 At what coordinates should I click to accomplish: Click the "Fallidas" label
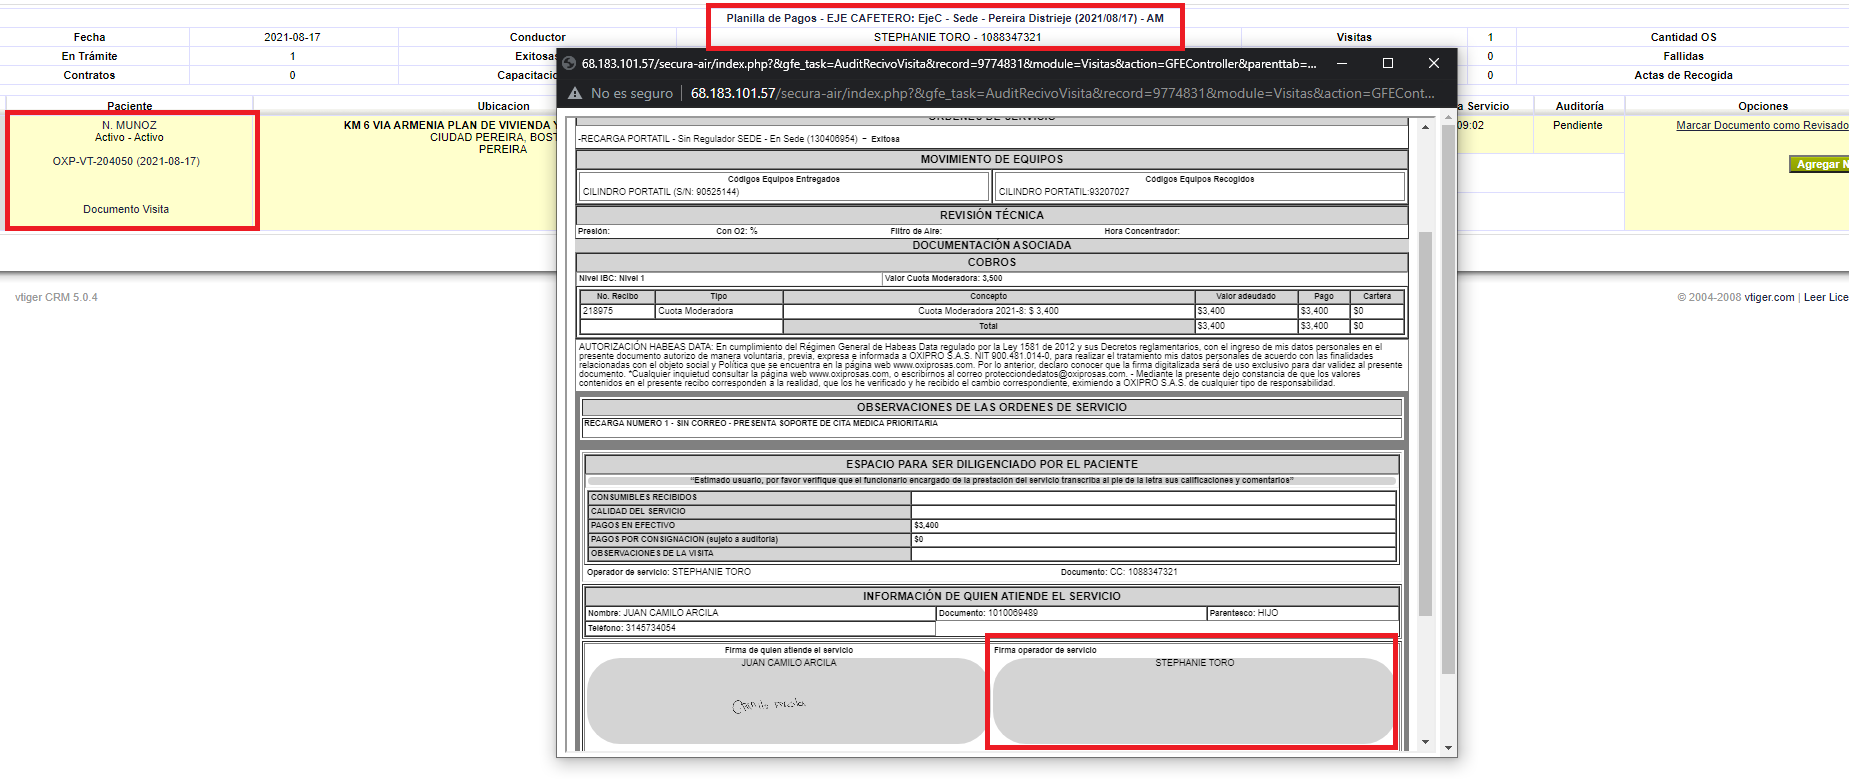(x=1684, y=56)
